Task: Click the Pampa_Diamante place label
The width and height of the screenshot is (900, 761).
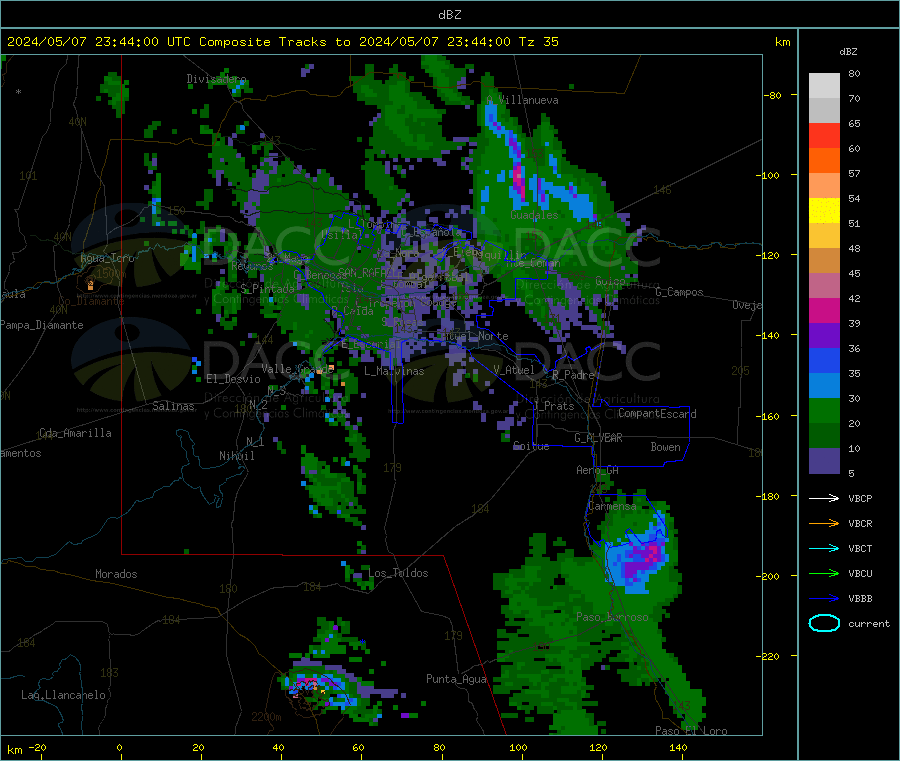Action: tap(42, 325)
